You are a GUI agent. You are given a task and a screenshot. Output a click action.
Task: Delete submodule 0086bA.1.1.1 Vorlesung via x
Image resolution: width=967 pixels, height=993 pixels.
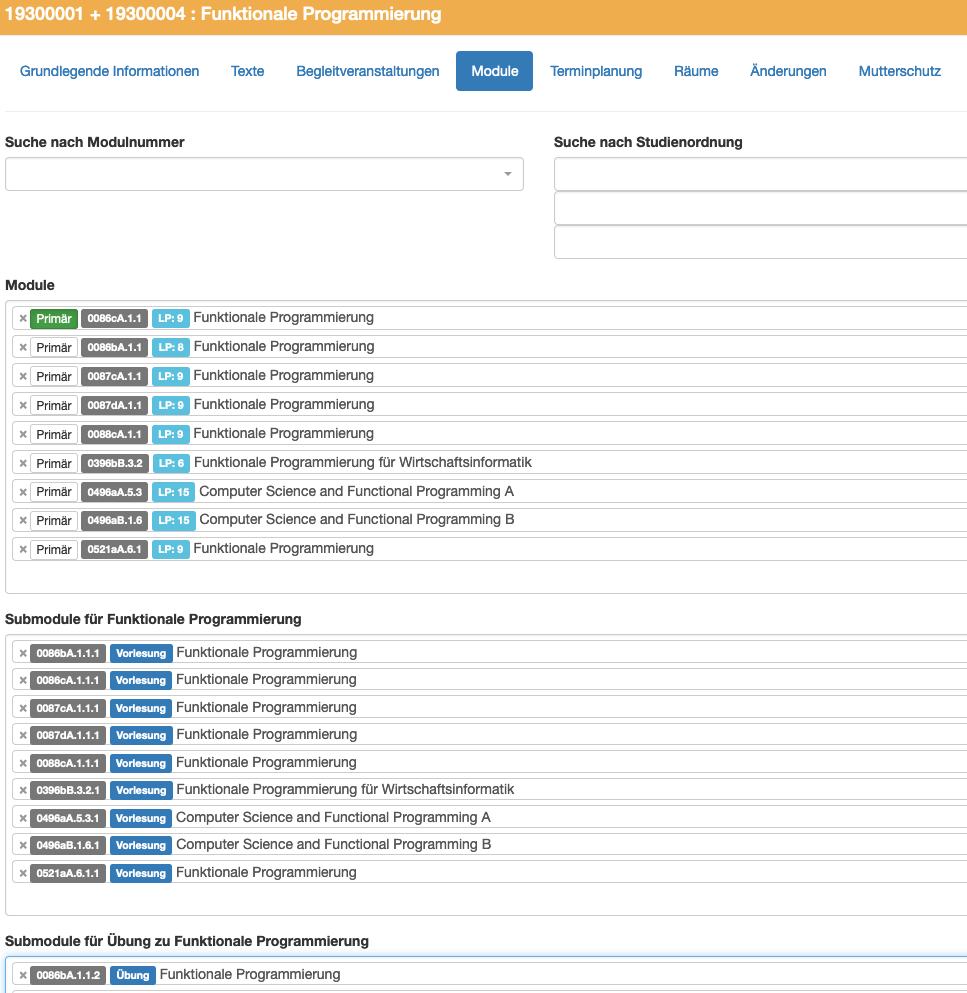[x=23, y=654]
